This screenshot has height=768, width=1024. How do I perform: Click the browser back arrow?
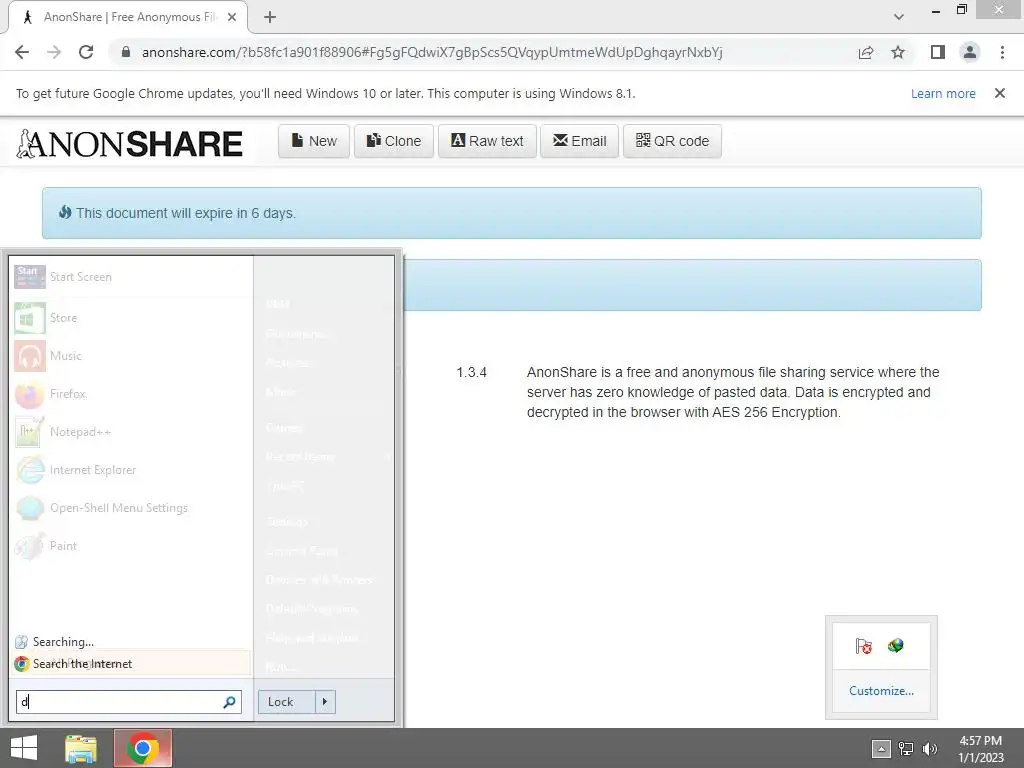tap(22, 52)
